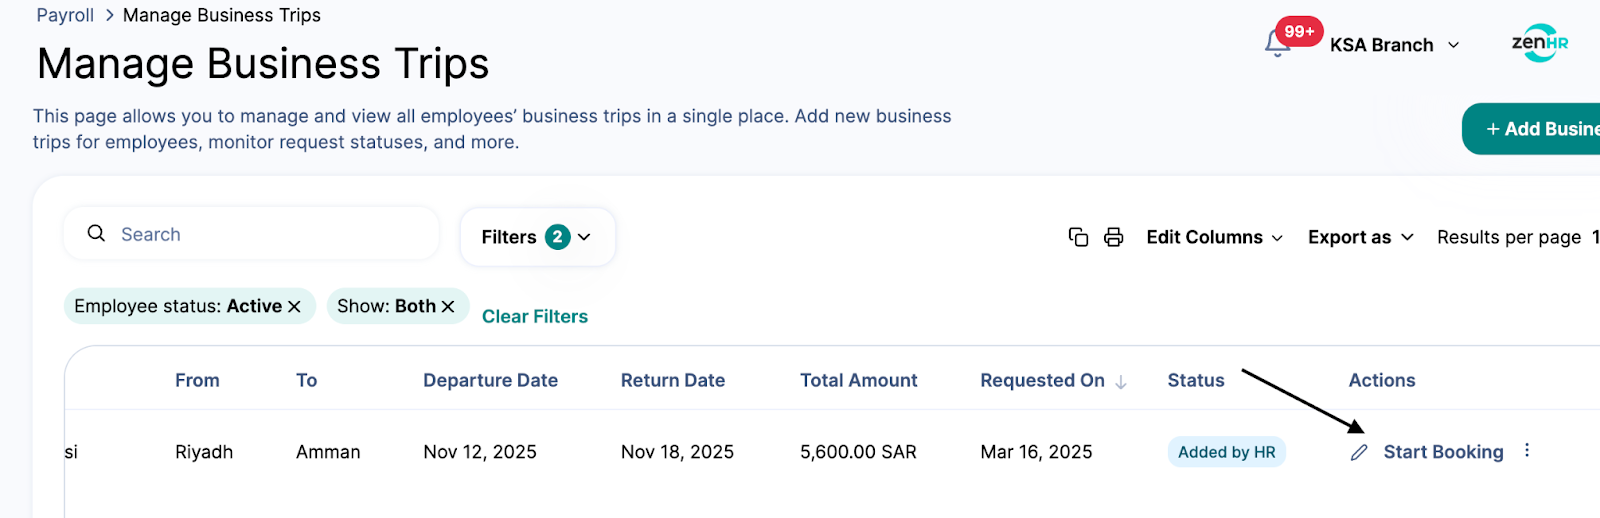The height and width of the screenshot is (518, 1600).
Task: Print the business trips table
Action: click(1113, 237)
